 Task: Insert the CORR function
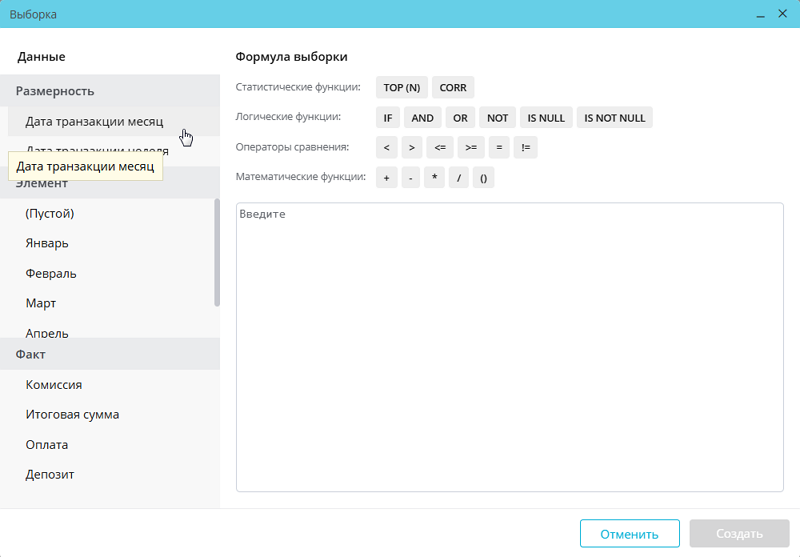pyautogui.click(x=453, y=88)
